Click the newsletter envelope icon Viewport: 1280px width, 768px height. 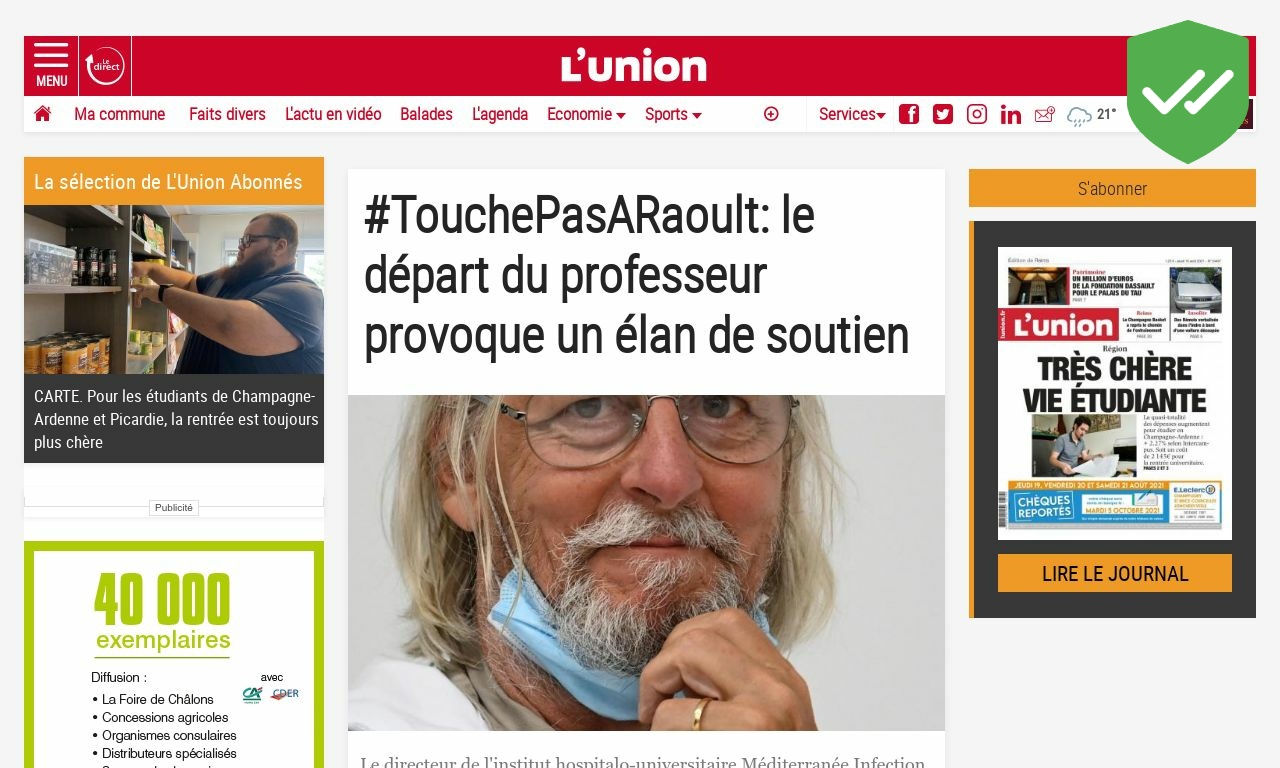point(1045,114)
